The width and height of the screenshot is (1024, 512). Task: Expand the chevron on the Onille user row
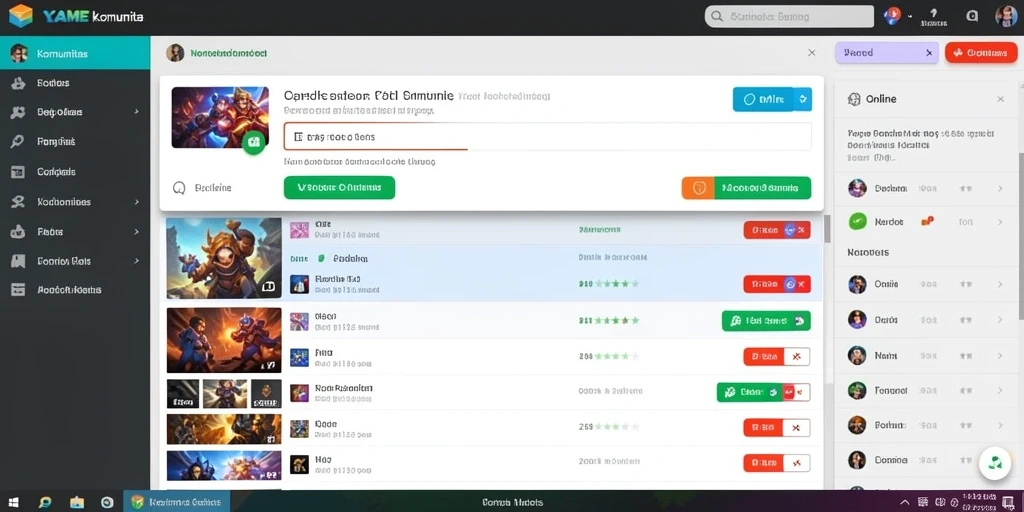pos(1000,284)
